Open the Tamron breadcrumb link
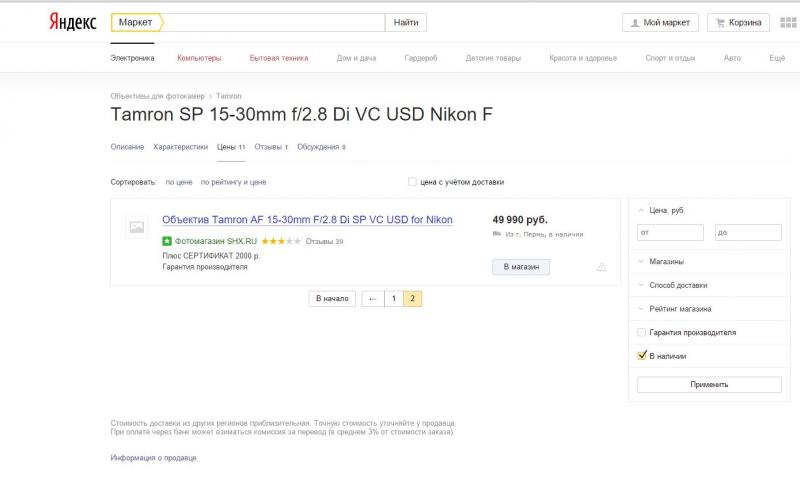 pos(229,96)
